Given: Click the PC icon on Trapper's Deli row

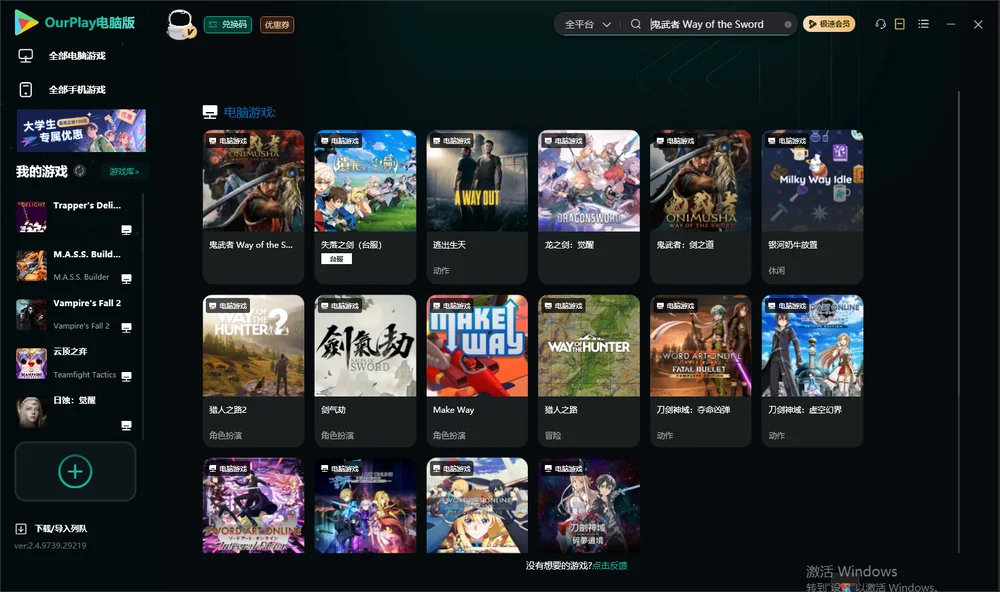Looking at the screenshot, I should pos(126,230).
